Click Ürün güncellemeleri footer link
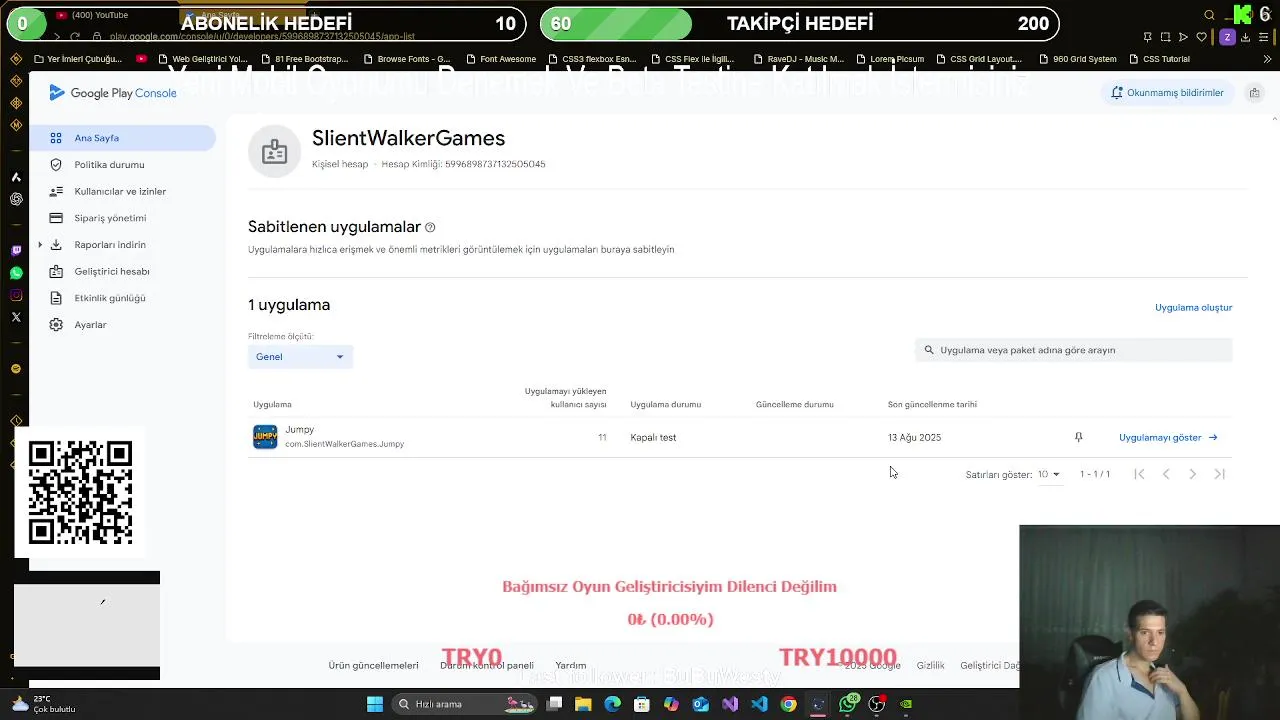This screenshot has height=720, width=1280. point(373,665)
